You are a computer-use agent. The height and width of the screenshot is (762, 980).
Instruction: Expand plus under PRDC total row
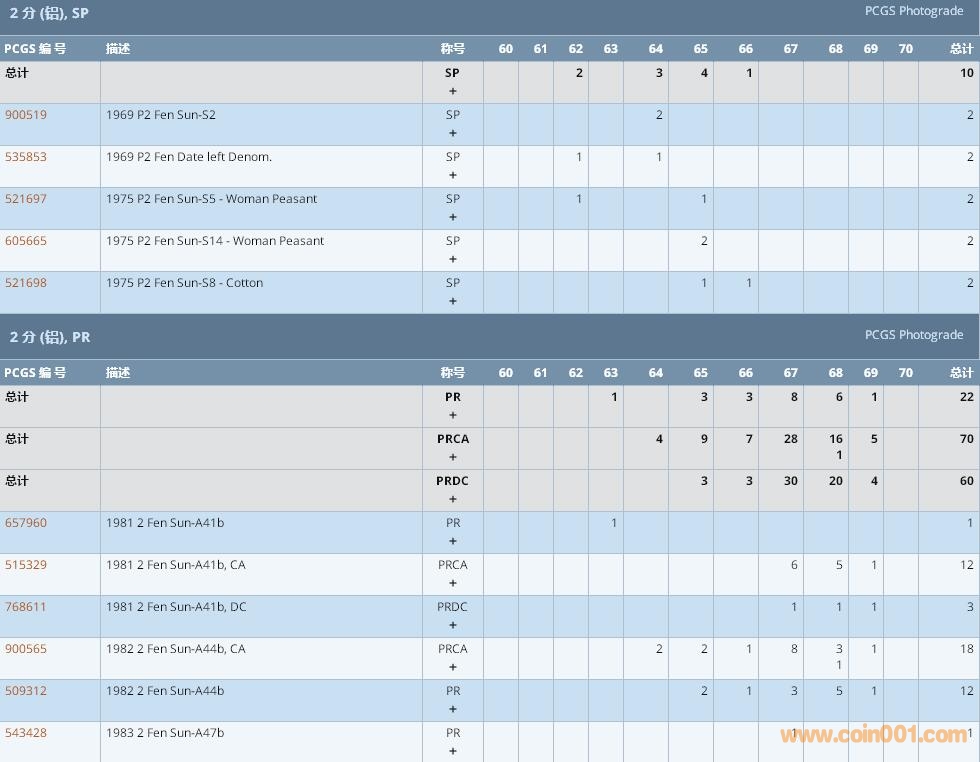pyautogui.click(x=453, y=499)
